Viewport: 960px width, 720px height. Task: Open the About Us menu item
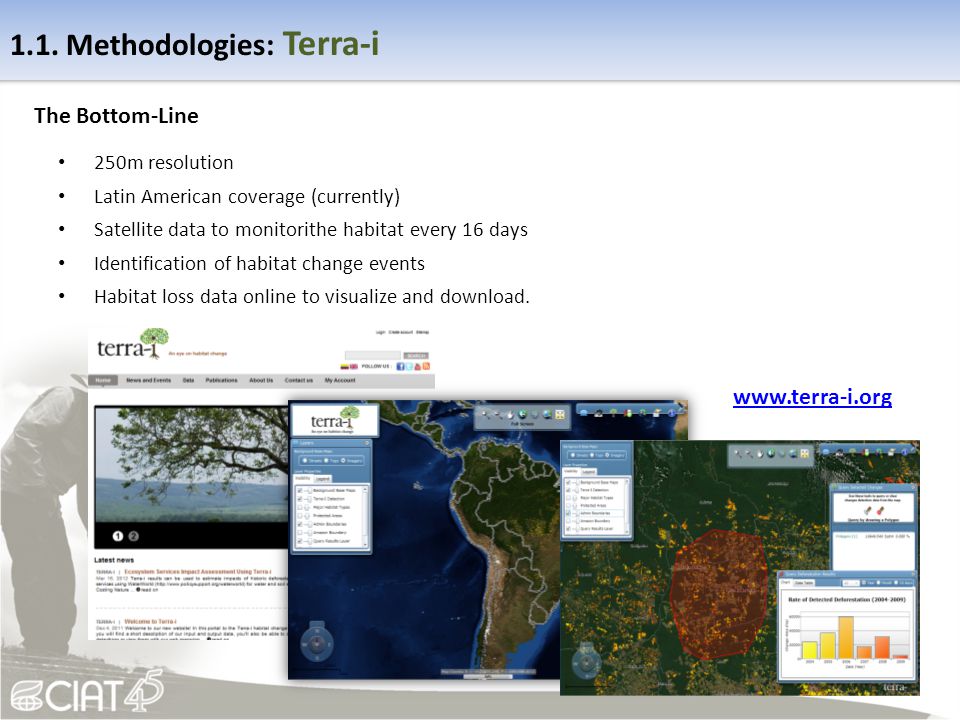[x=261, y=380]
